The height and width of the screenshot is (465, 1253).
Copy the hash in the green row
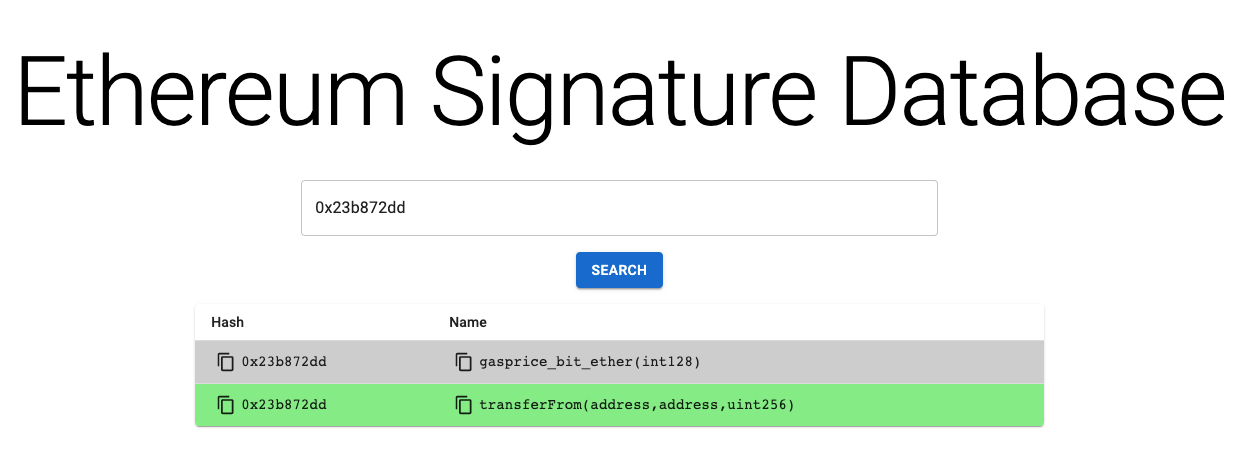pyautogui.click(x=226, y=405)
